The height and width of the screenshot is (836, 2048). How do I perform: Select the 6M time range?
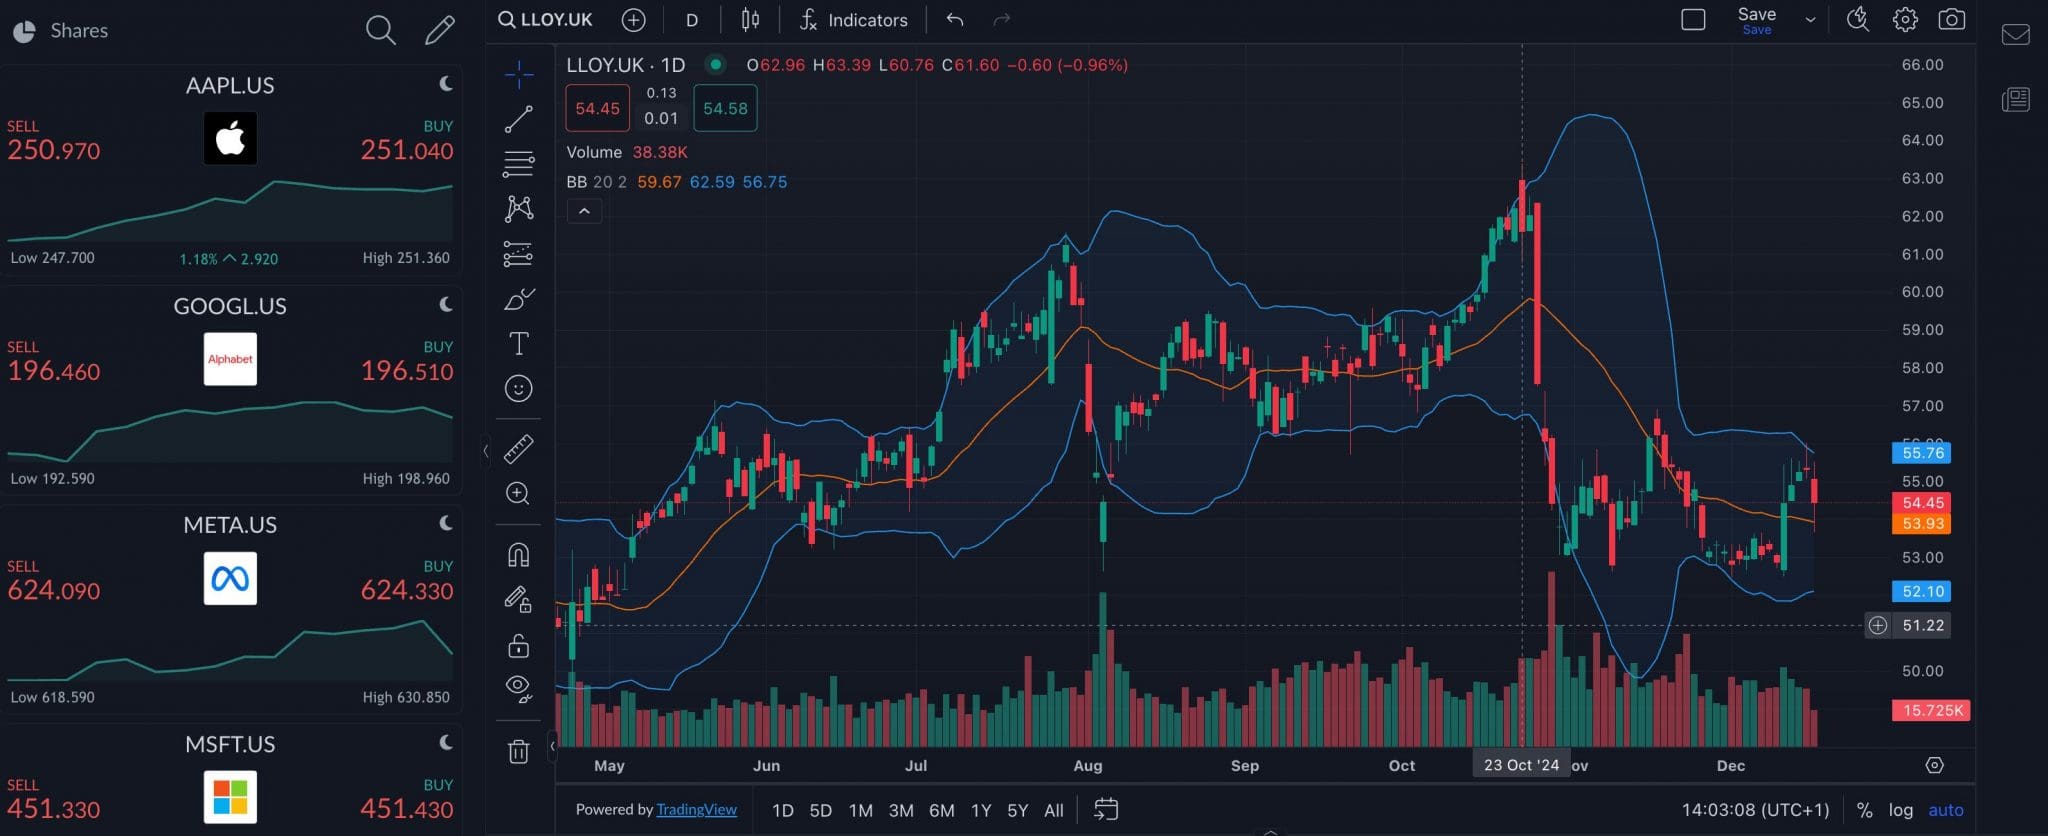click(x=941, y=810)
